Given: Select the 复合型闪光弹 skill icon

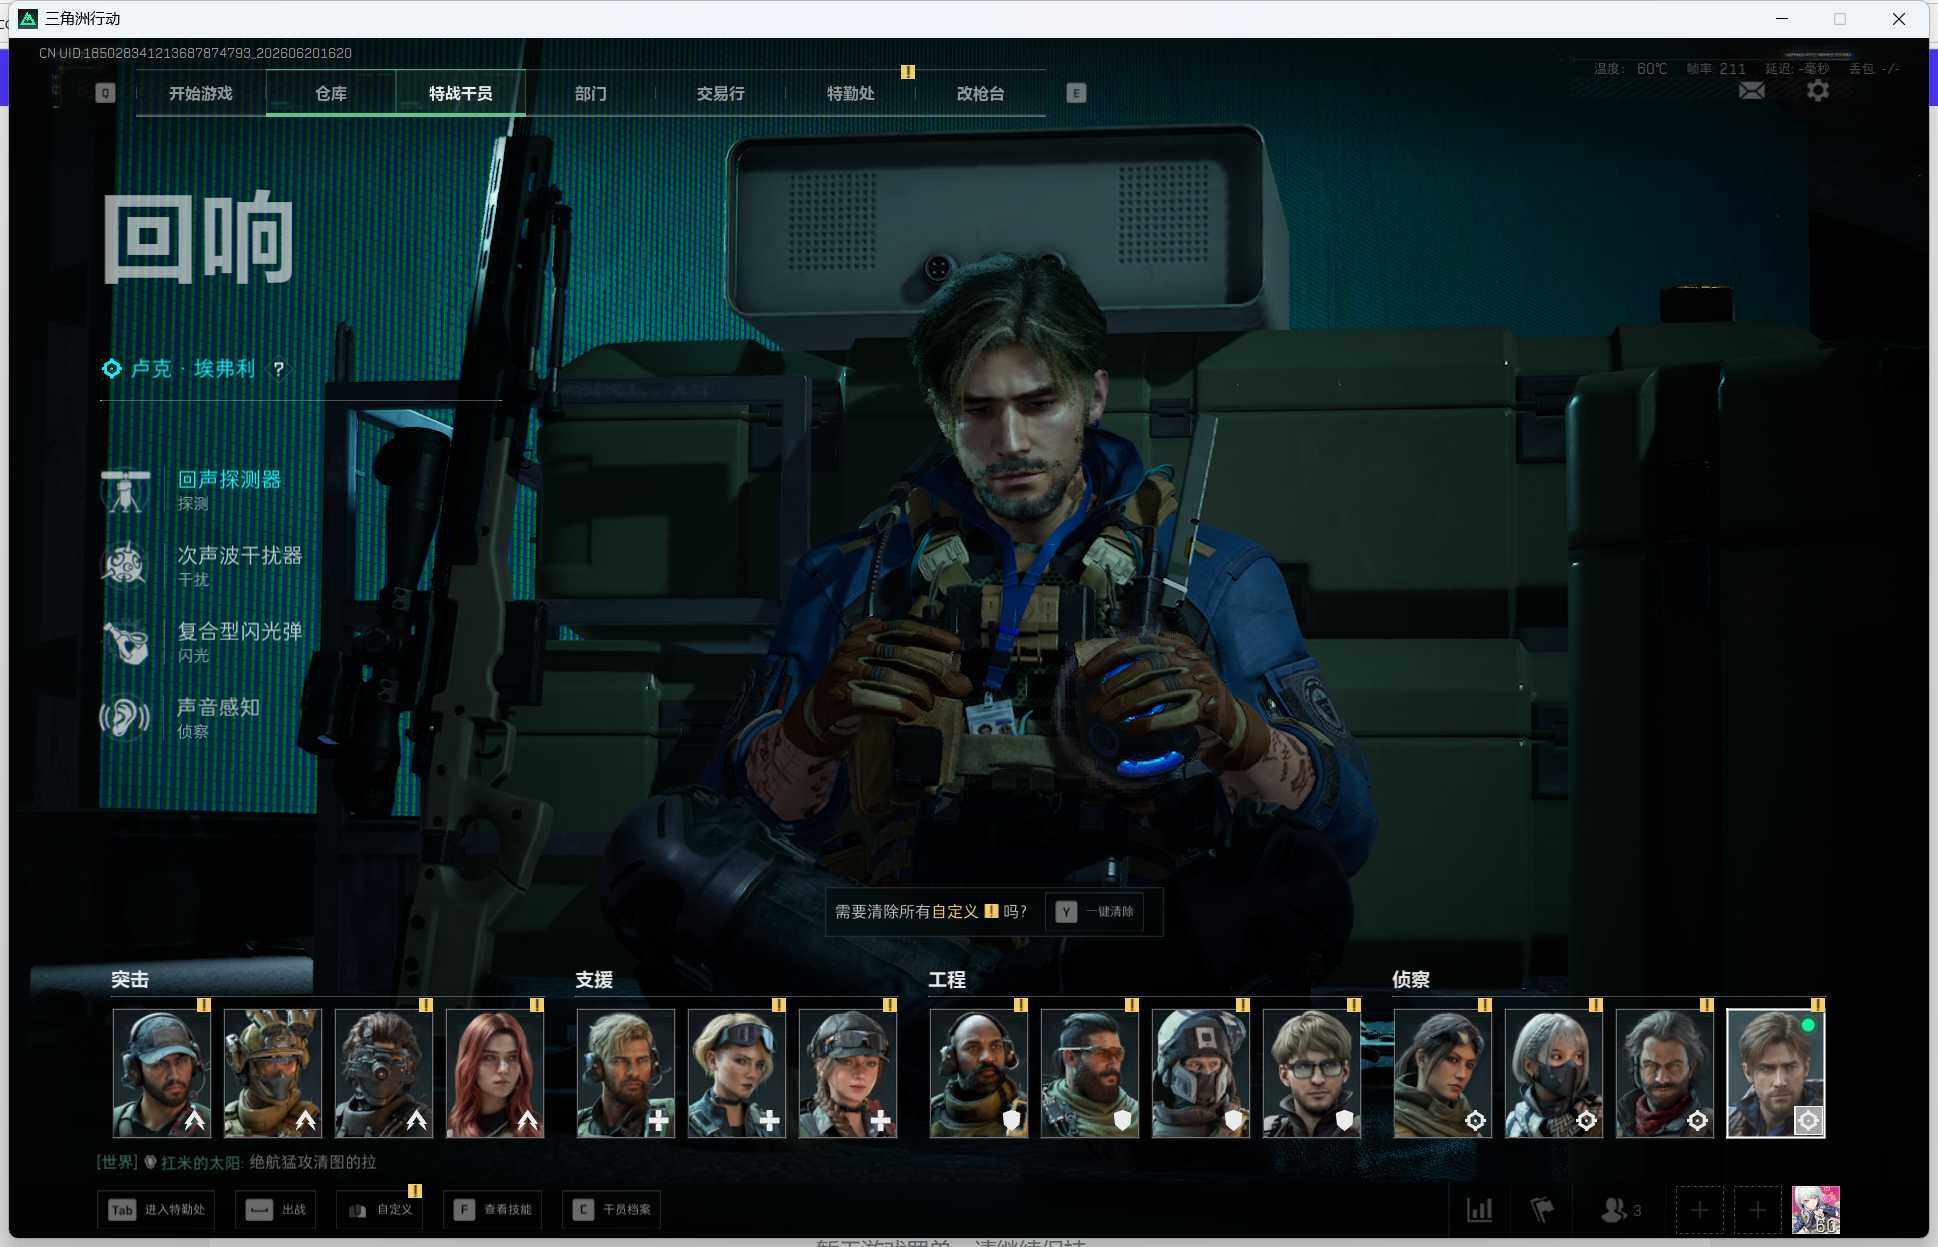Looking at the screenshot, I should [125, 641].
